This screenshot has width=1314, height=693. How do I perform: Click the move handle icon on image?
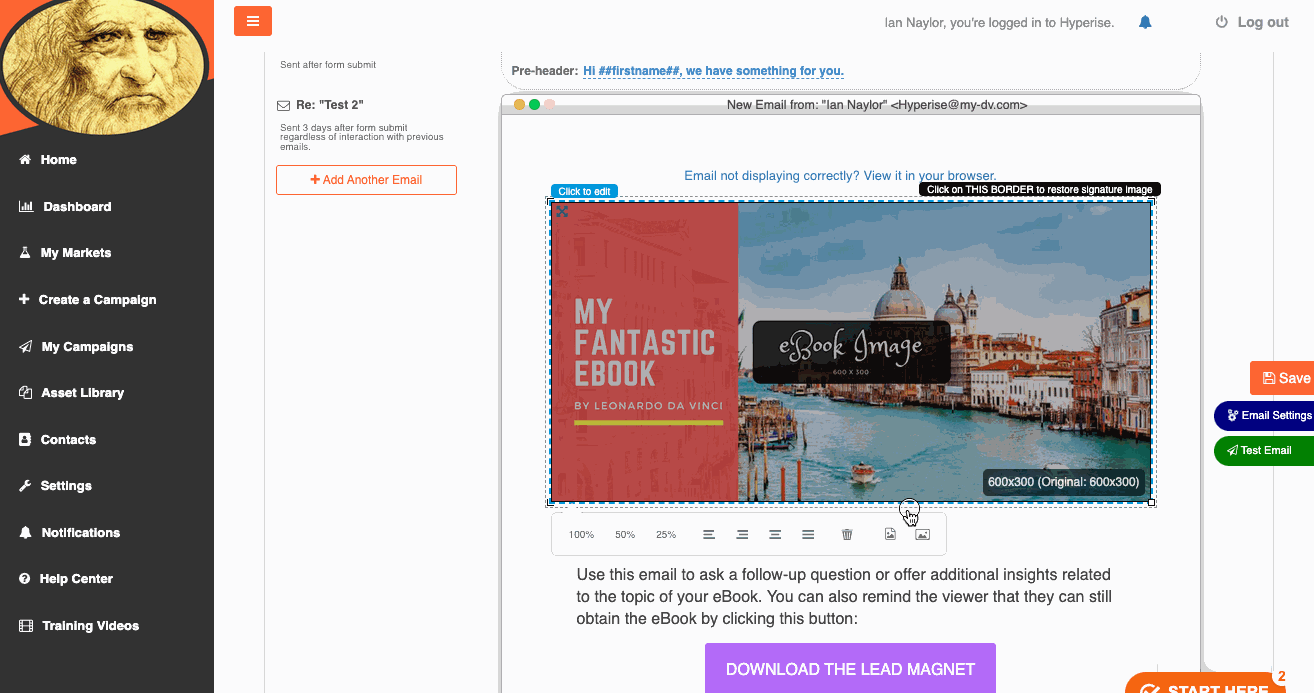point(562,211)
